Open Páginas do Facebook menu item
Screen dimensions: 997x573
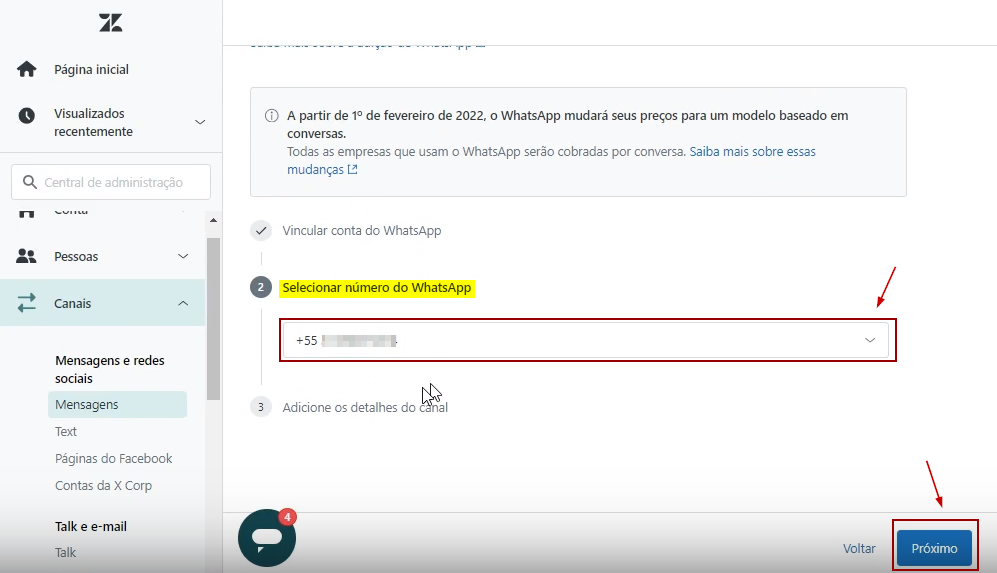pos(113,459)
